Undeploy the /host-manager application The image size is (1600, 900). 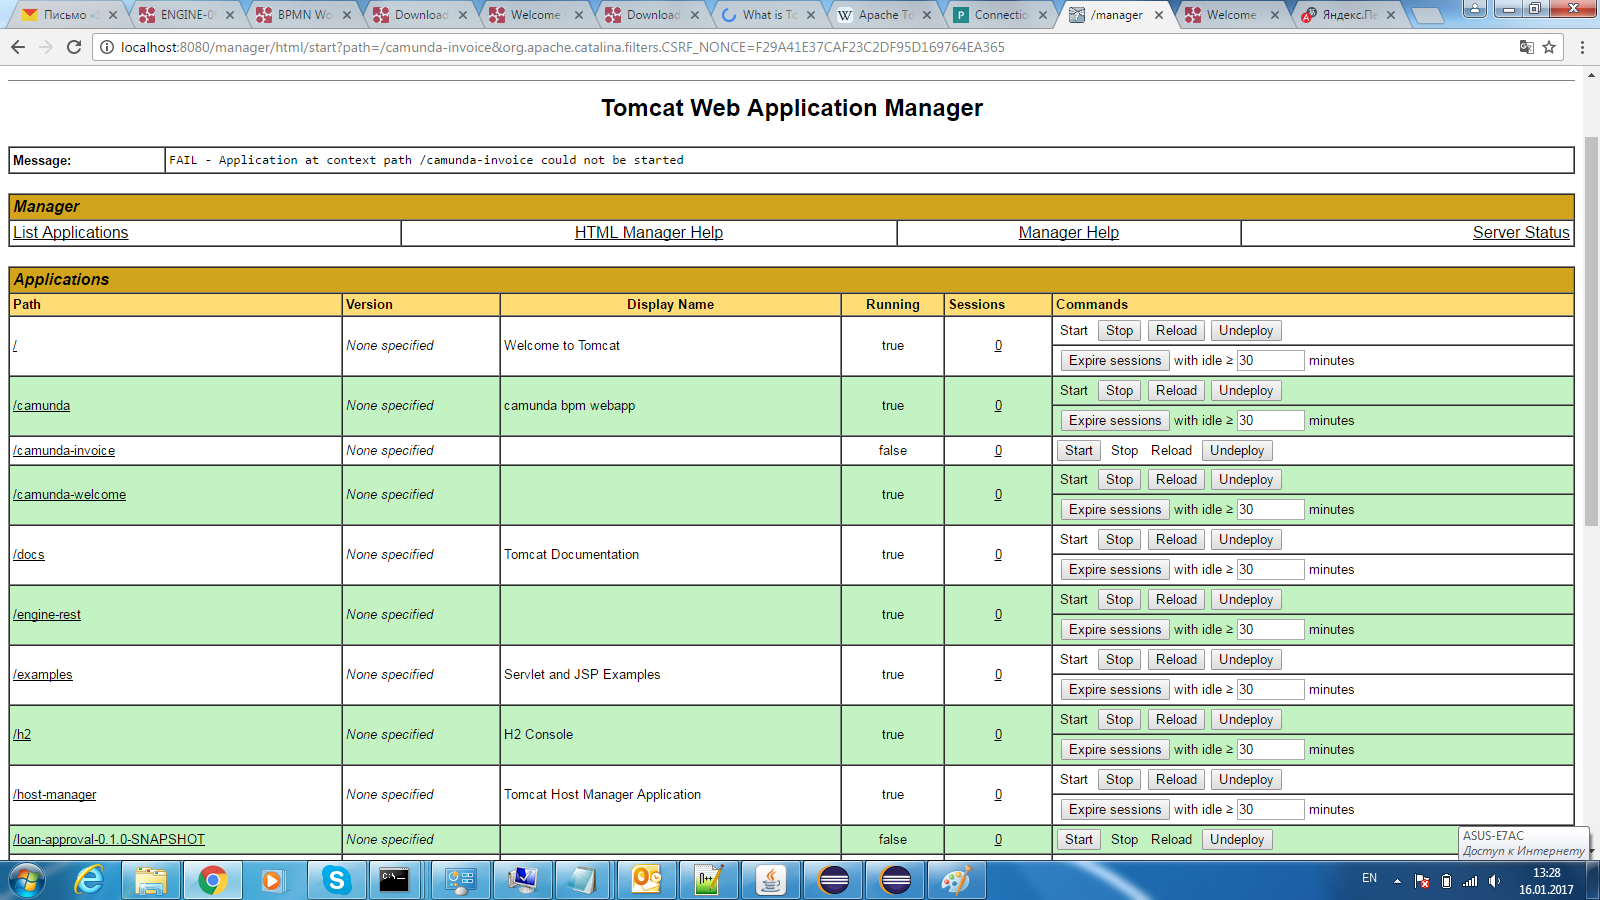click(x=1246, y=780)
